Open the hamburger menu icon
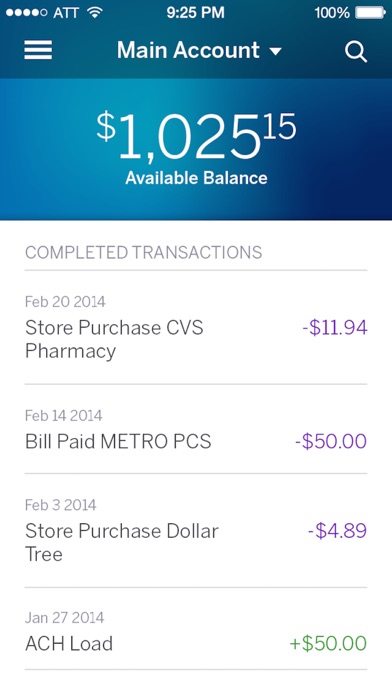392x696 pixels. point(38,50)
